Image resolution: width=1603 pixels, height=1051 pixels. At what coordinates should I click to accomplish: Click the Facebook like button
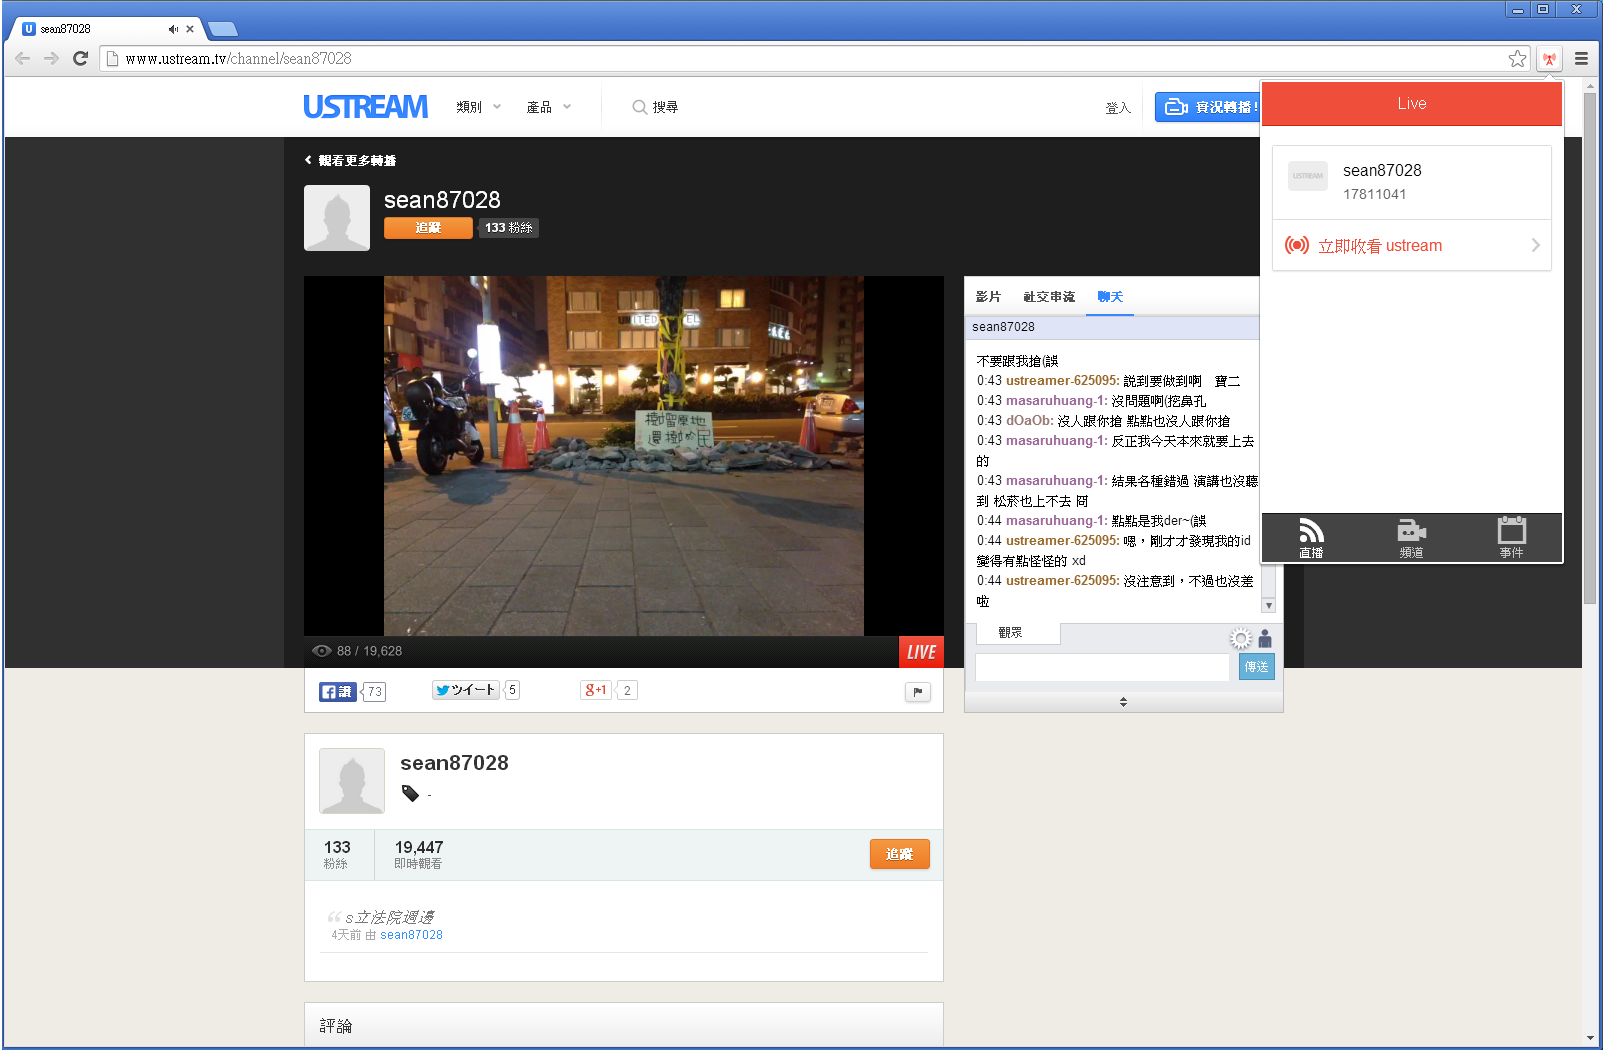tap(337, 691)
